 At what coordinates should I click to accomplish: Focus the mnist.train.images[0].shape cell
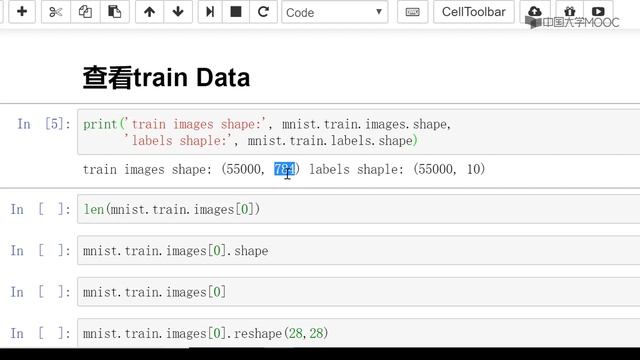[x=358, y=251]
